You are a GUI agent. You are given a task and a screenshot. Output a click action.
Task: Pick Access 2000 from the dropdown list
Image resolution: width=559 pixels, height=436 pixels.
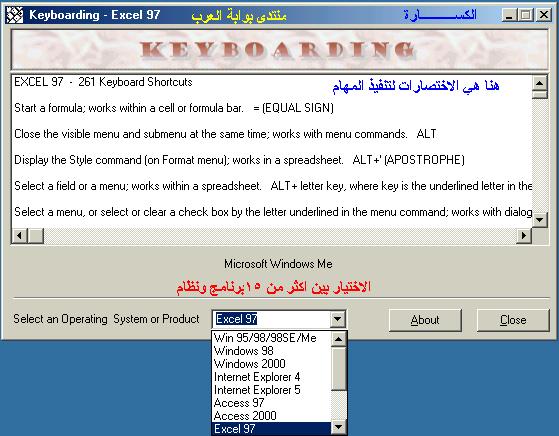[x=272, y=416]
